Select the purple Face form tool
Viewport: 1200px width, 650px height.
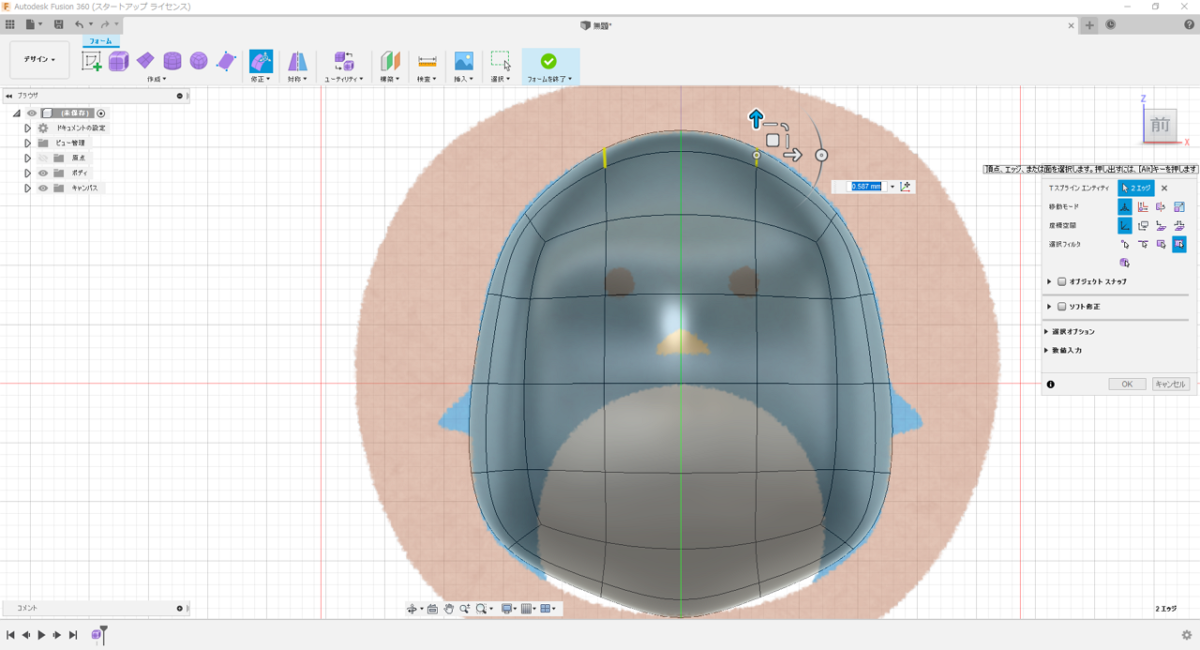pyautogui.click(x=226, y=61)
